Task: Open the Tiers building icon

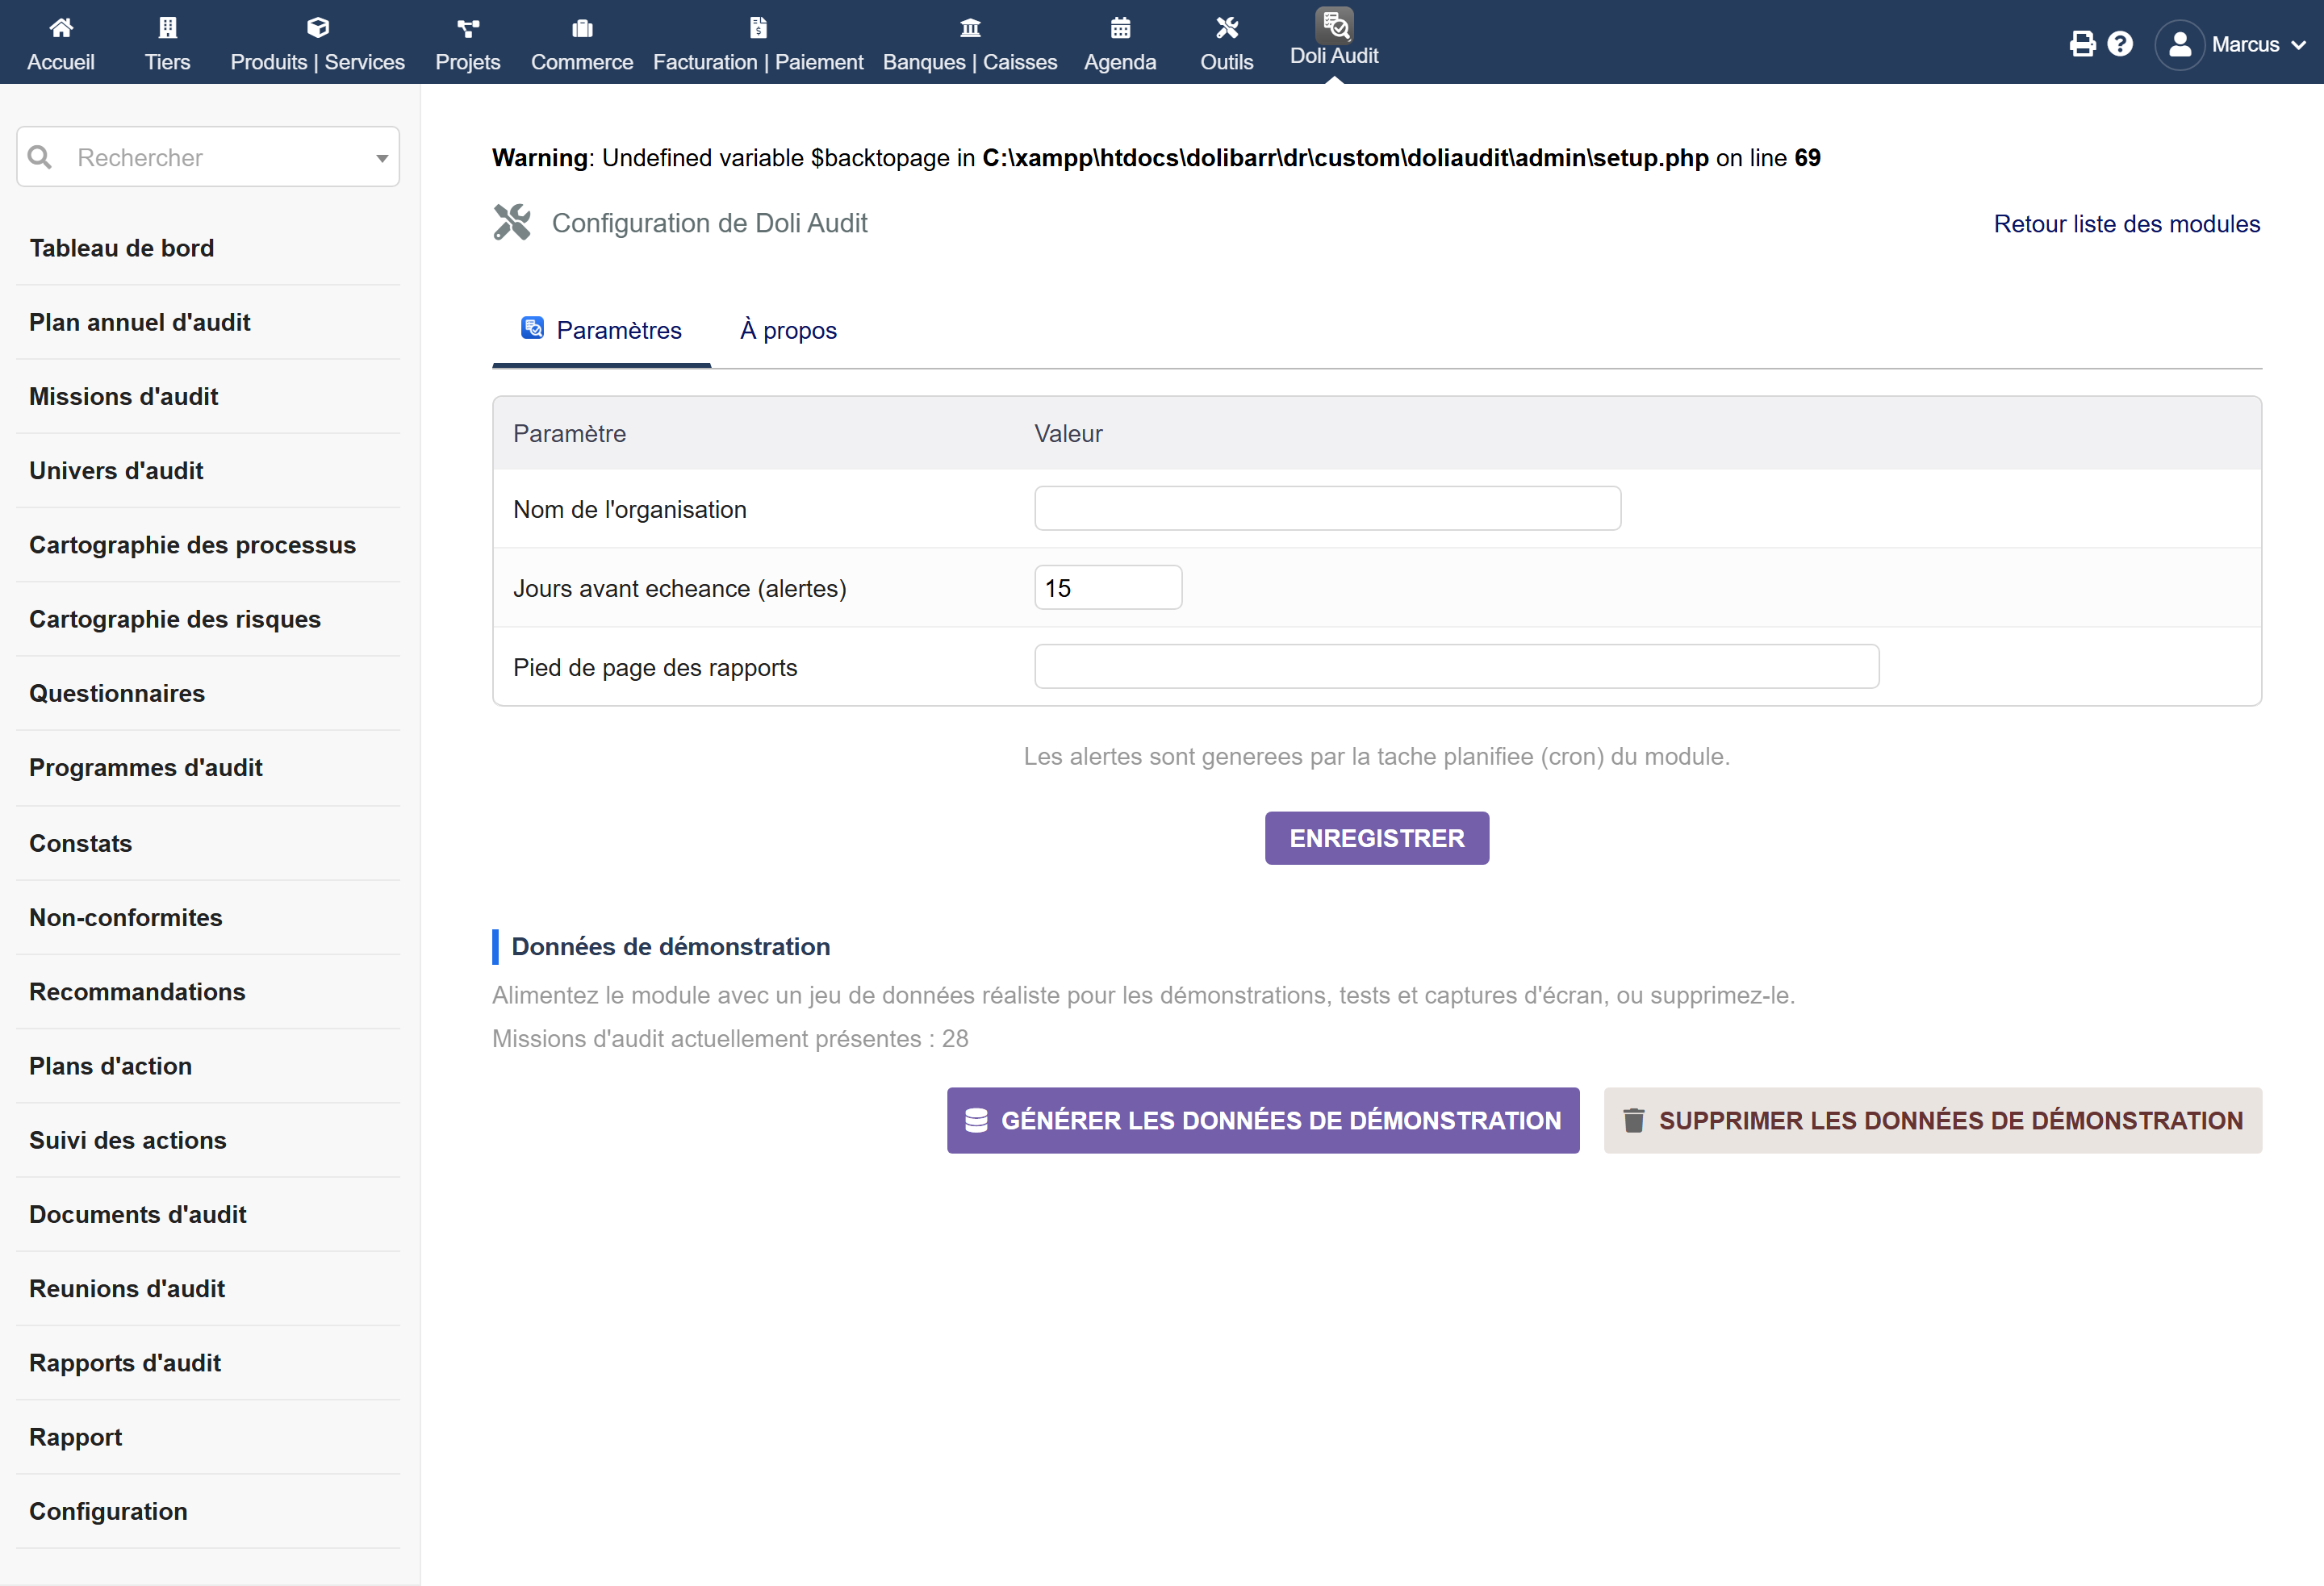Action: (x=167, y=27)
